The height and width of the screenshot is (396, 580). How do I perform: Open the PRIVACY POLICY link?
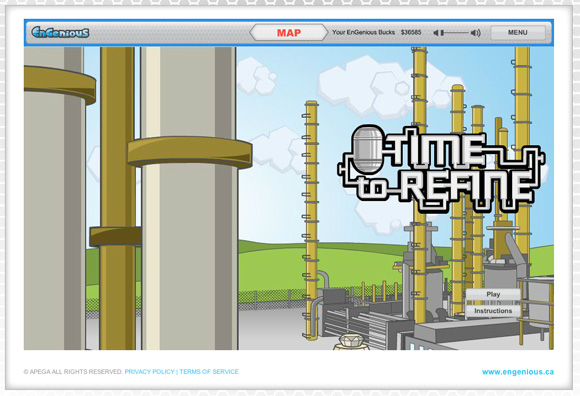149,372
